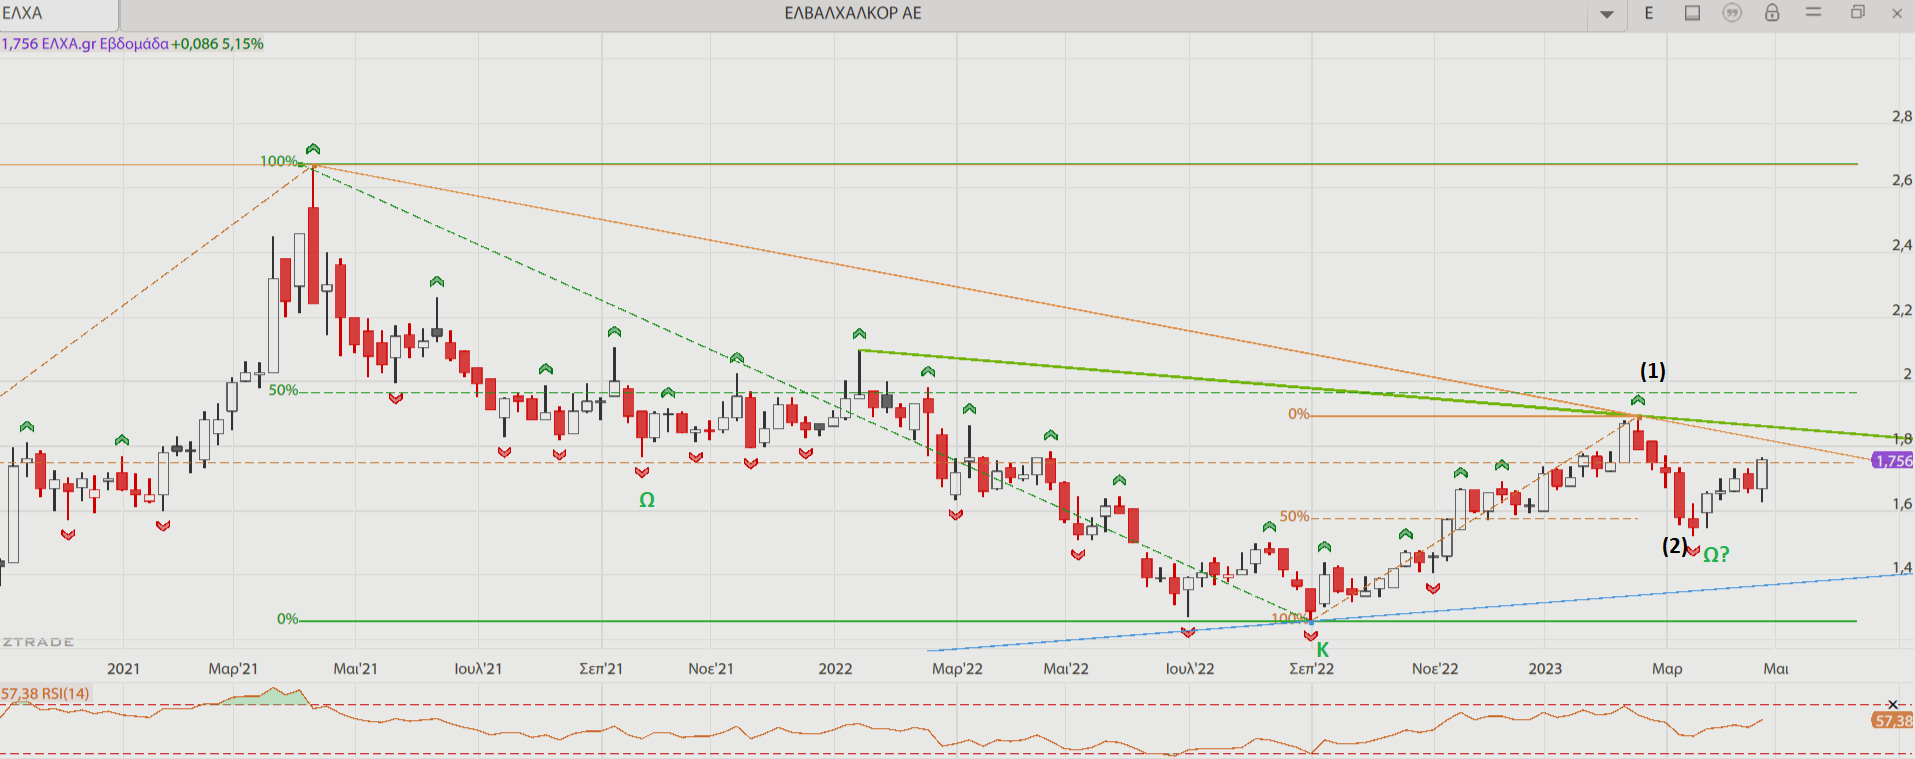
Task: Open the chart options dropdown arrow
Action: (x=1607, y=14)
